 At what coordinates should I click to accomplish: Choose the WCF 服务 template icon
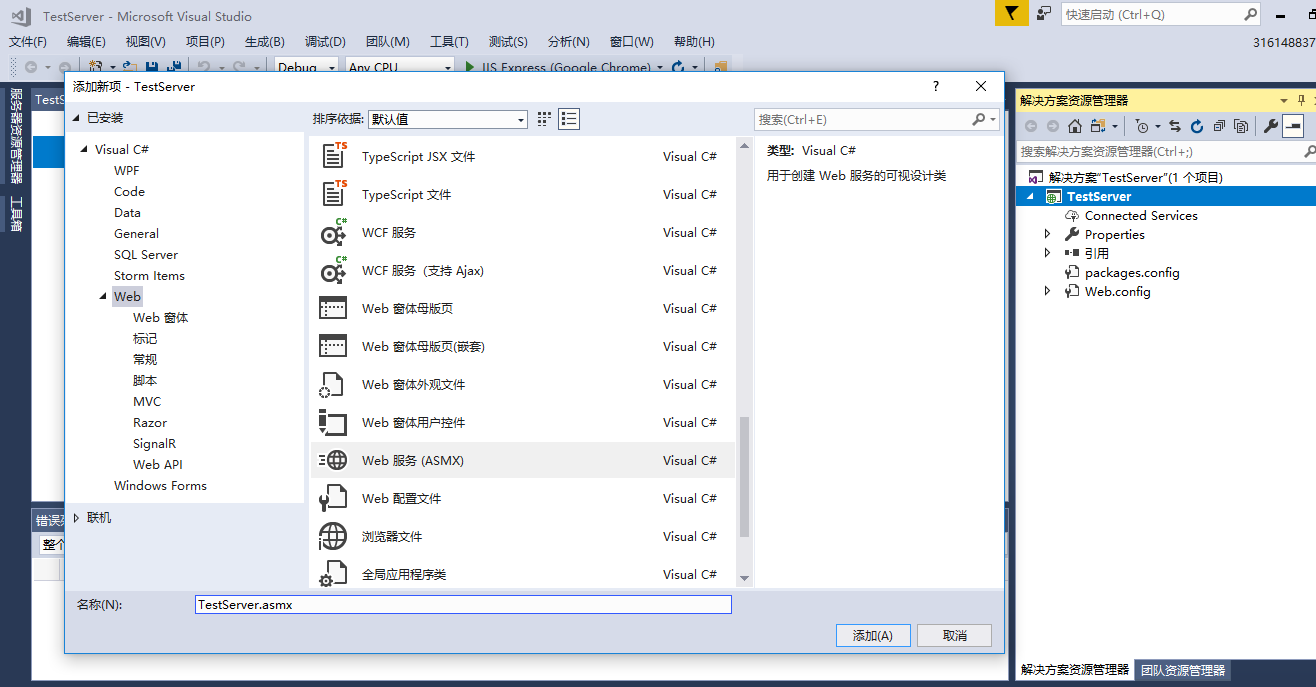tap(333, 232)
